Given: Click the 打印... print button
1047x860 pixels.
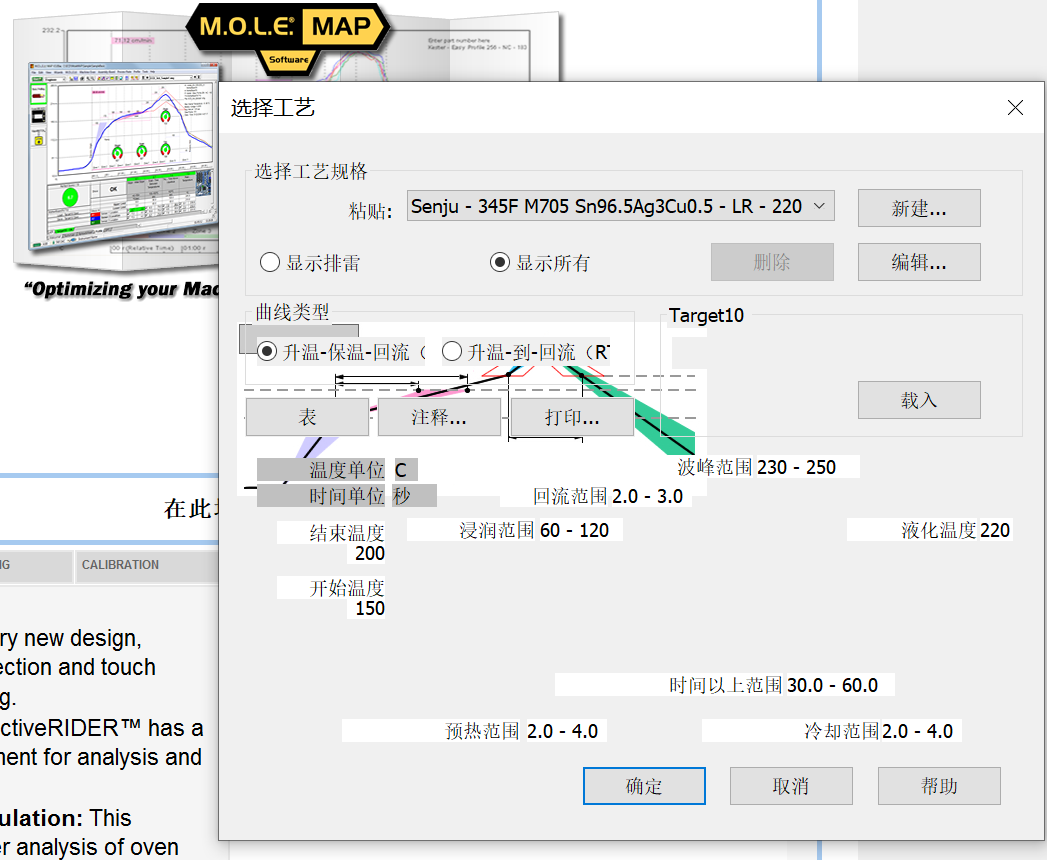Looking at the screenshot, I should pos(572,417).
